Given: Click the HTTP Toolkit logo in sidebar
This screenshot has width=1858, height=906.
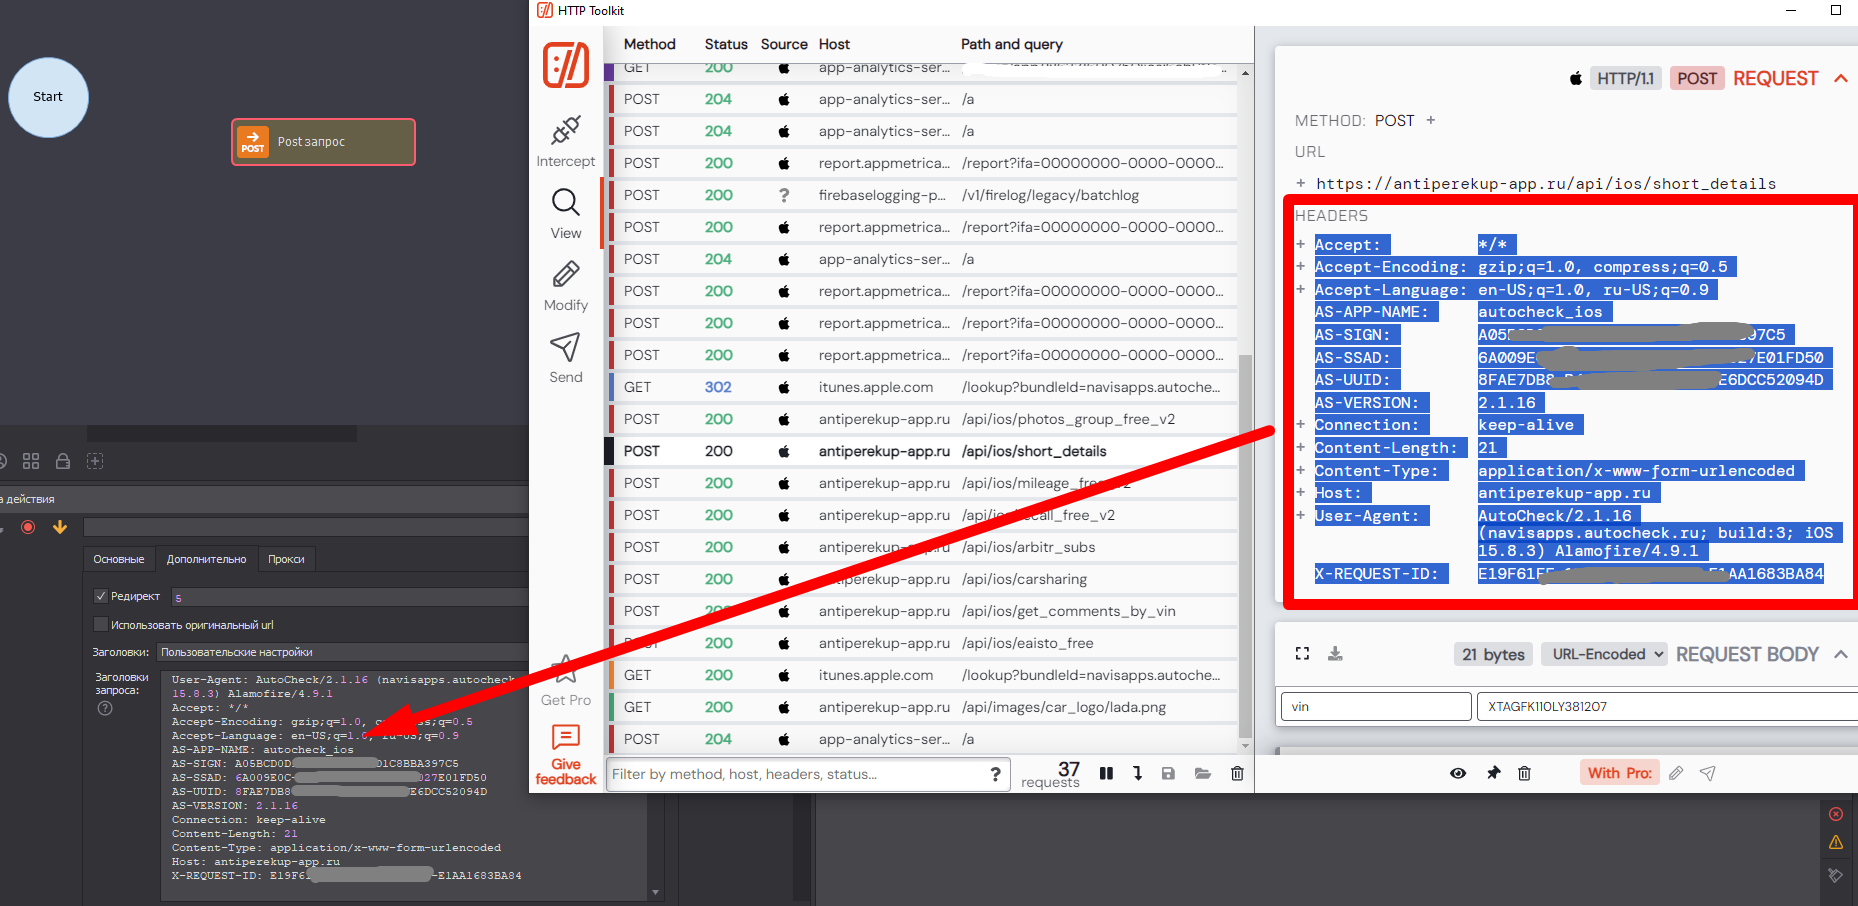Looking at the screenshot, I should (566, 65).
